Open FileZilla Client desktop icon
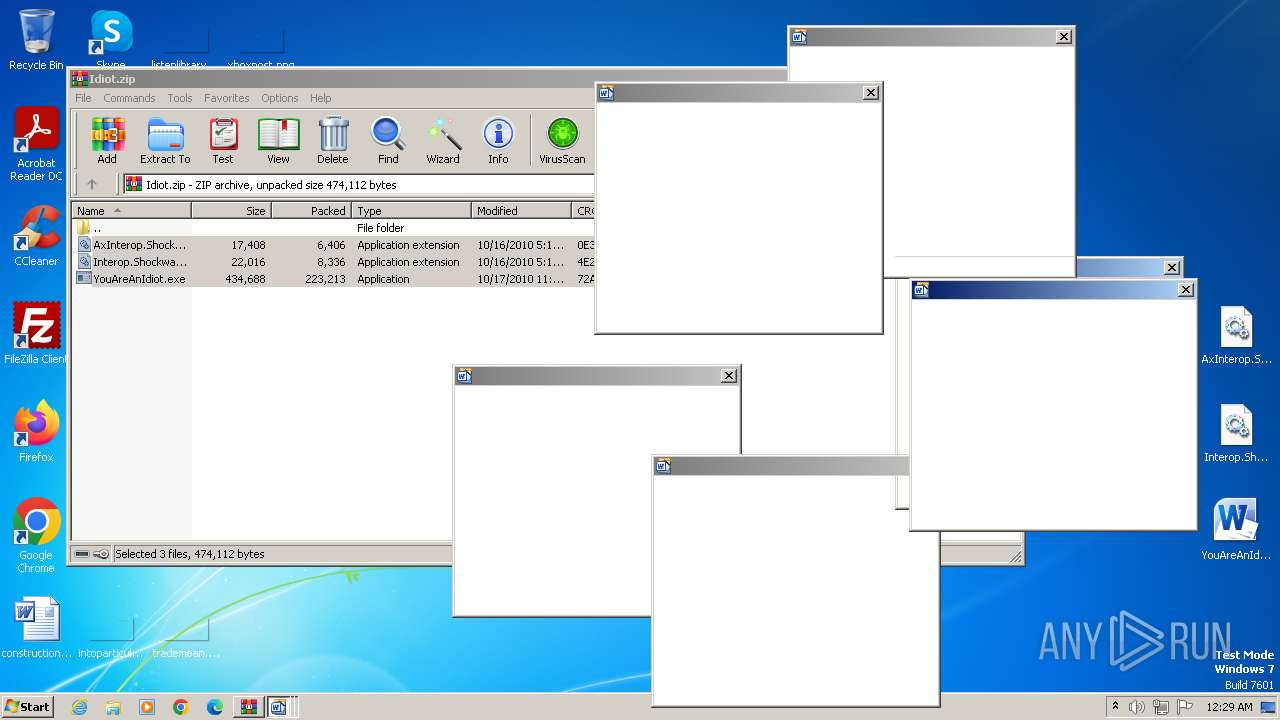 pyautogui.click(x=36, y=334)
